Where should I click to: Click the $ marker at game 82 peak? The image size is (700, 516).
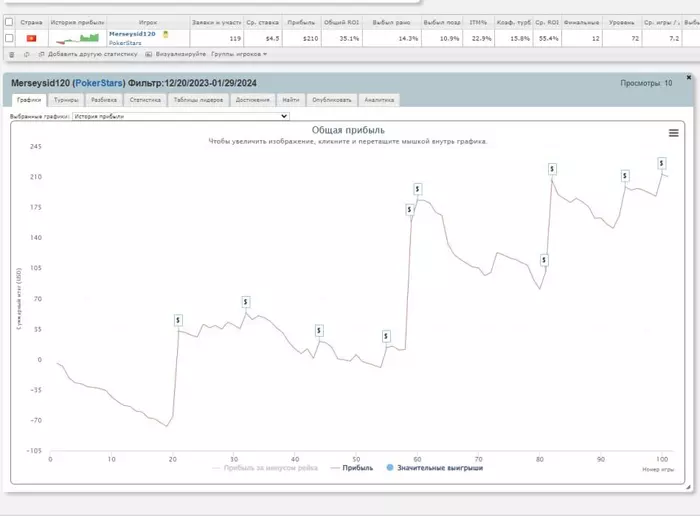552,169
